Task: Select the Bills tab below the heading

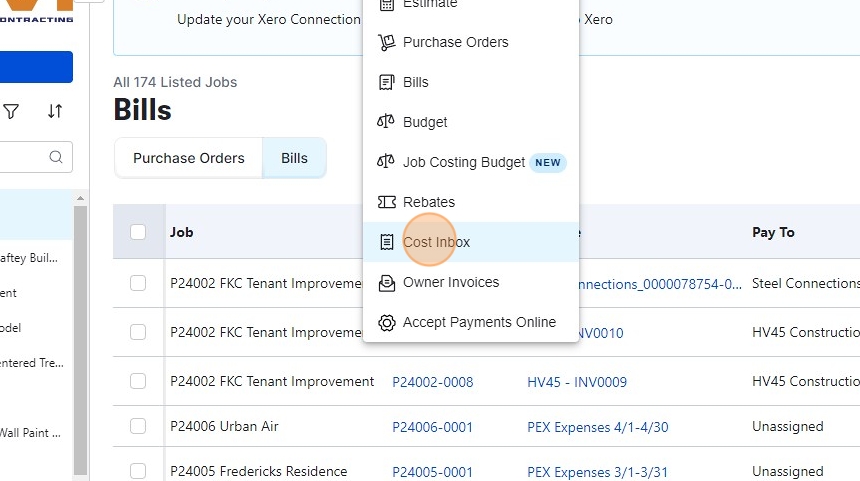Action: pyautogui.click(x=294, y=158)
